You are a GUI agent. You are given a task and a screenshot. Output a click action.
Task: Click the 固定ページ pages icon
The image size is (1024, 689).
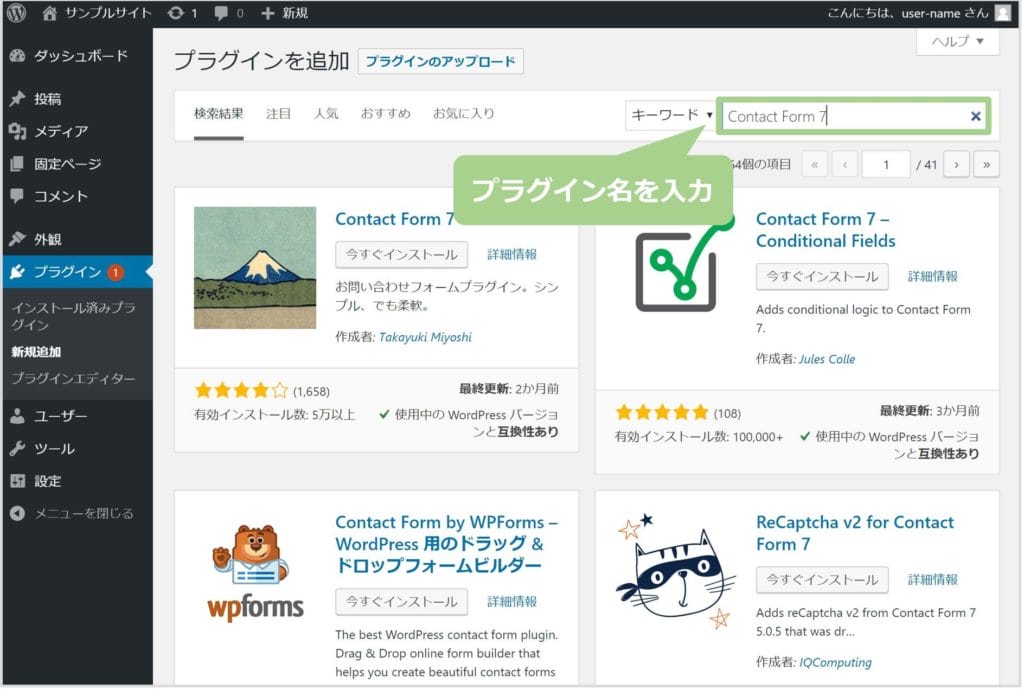pos(18,164)
